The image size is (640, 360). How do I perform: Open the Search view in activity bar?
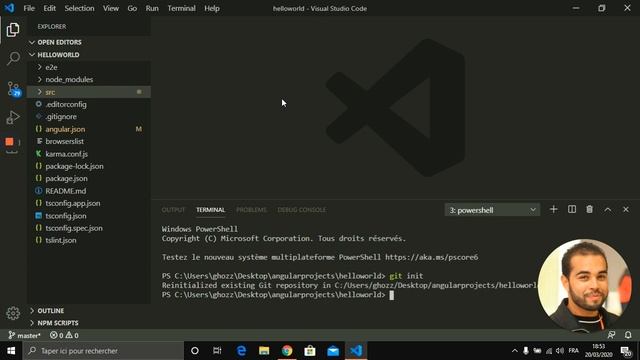coord(13,58)
